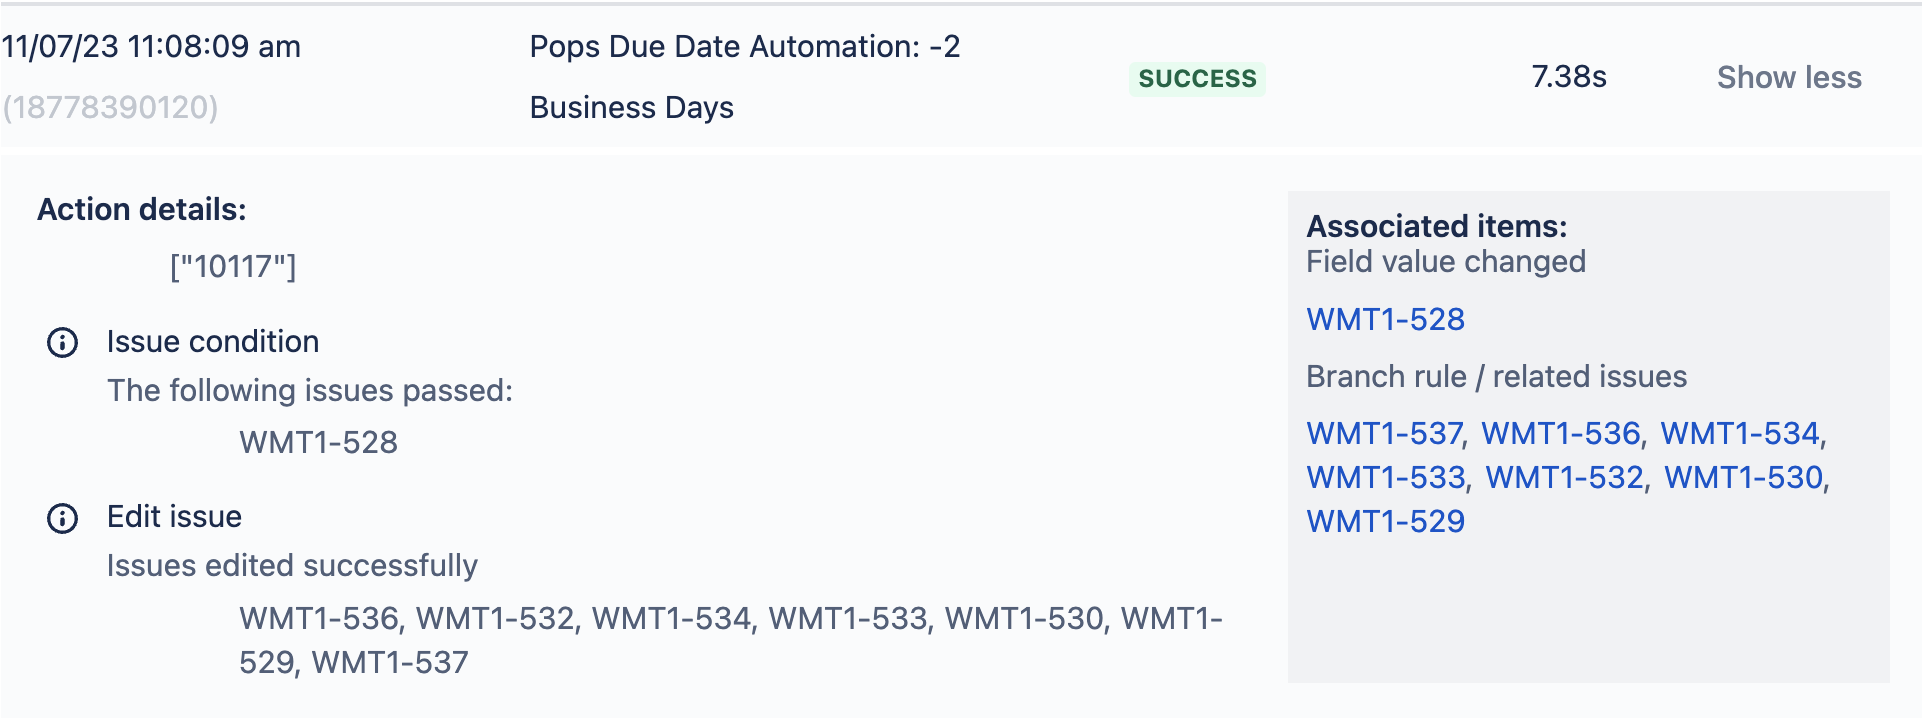Collapse the audit entry with Show less
This screenshot has height=718, width=1922.
[x=1789, y=77]
